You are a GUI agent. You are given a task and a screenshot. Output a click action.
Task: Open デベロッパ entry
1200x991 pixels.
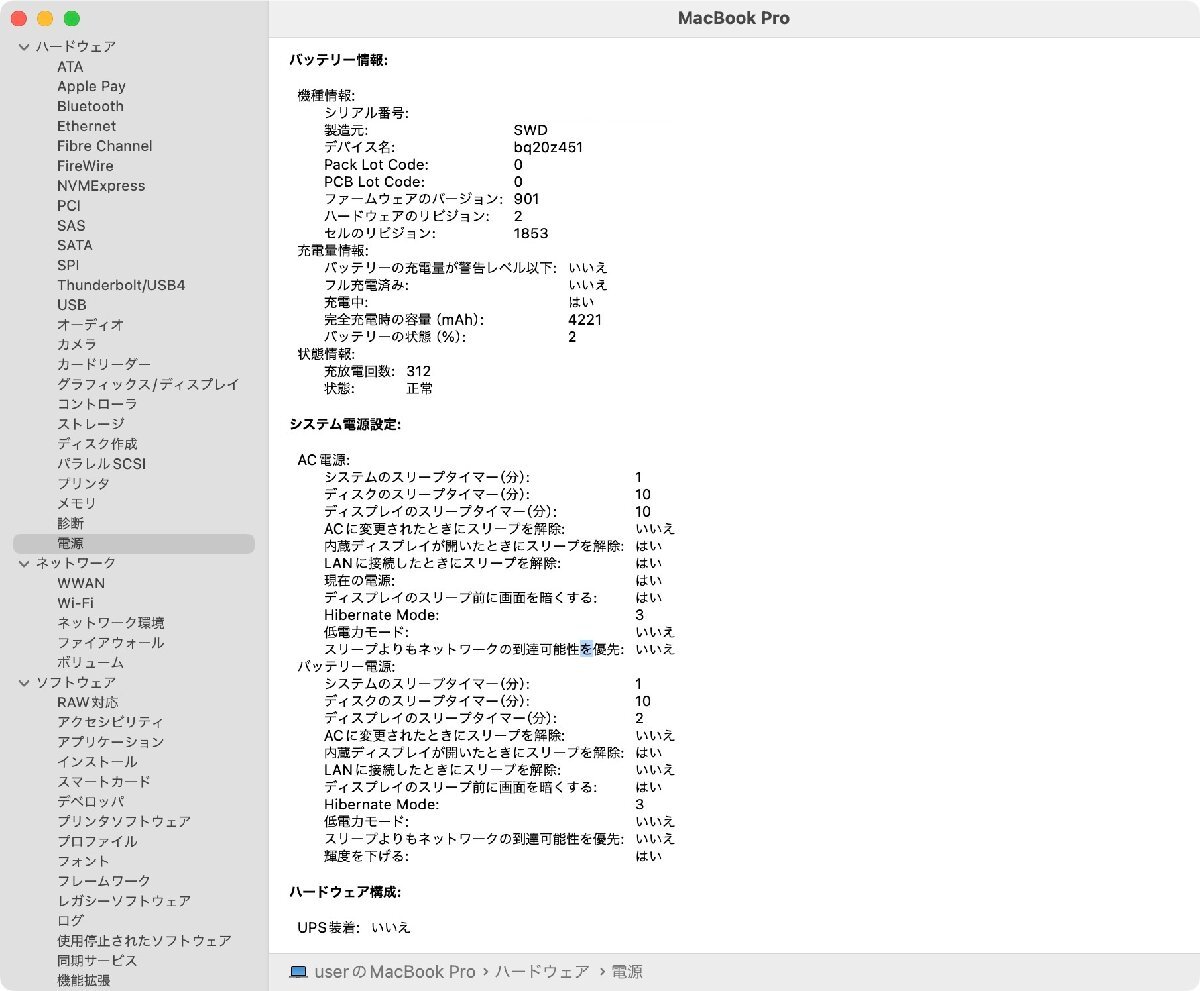pos(90,801)
